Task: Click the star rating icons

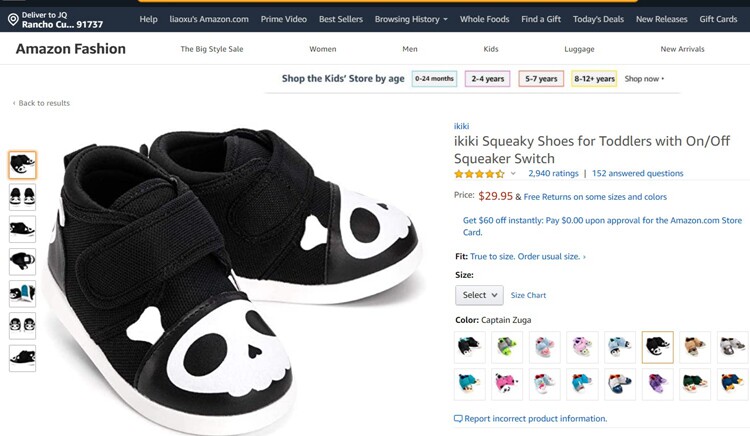Action: (478, 173)
